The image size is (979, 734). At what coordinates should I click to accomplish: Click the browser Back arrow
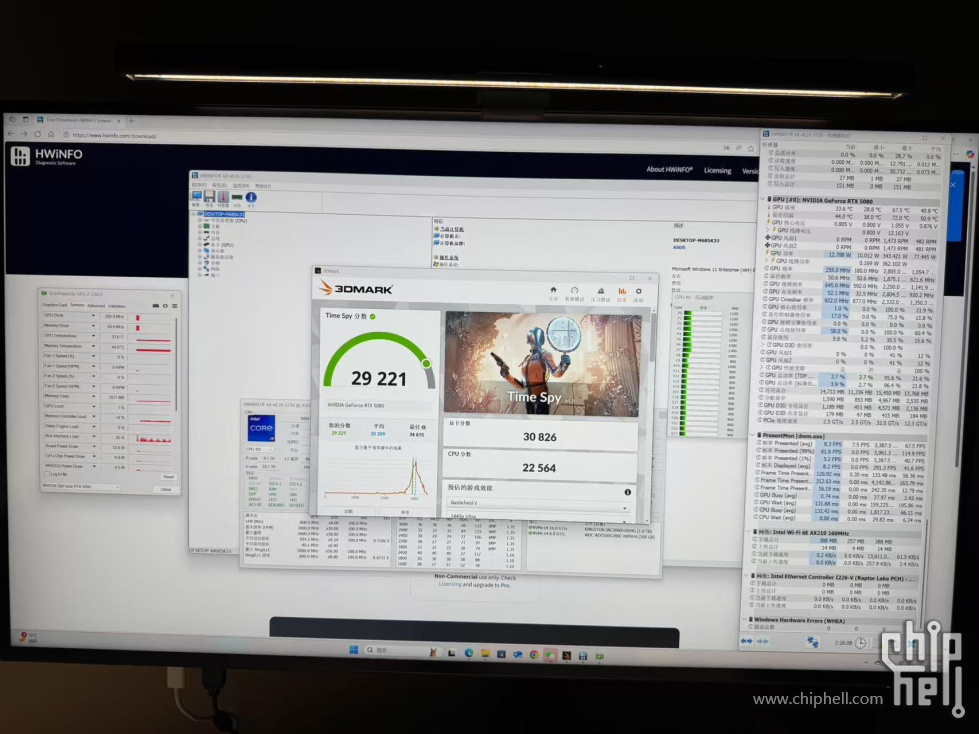pyautogui.click(x=10, y=134)
